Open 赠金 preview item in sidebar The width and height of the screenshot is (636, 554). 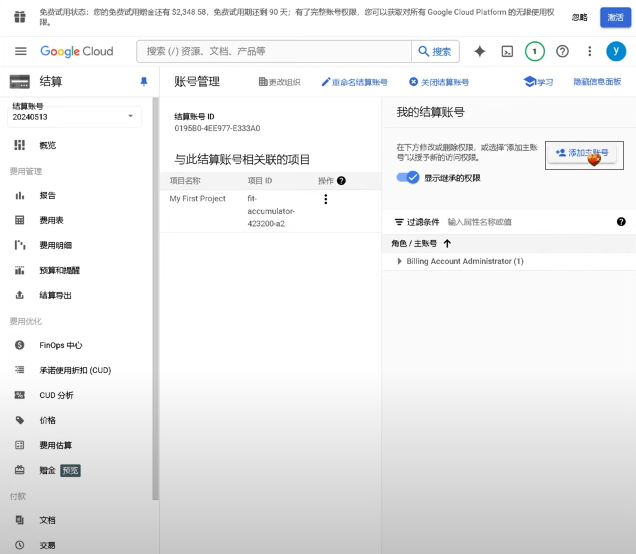coord(60,470)
